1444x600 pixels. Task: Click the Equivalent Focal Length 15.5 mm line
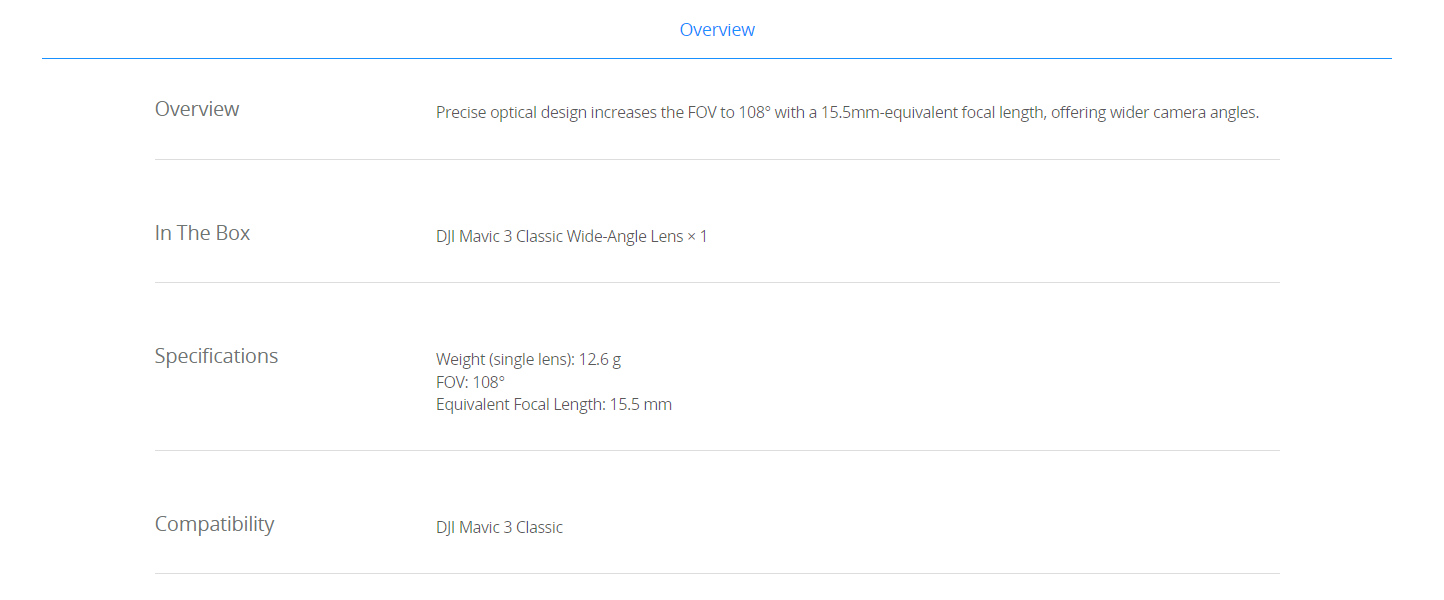pos(553,405)
